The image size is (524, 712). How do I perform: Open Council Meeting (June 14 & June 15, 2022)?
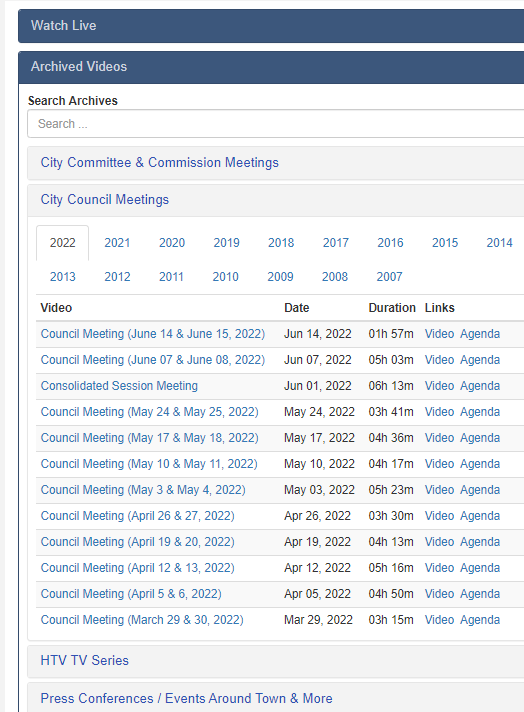pos(153,334)
